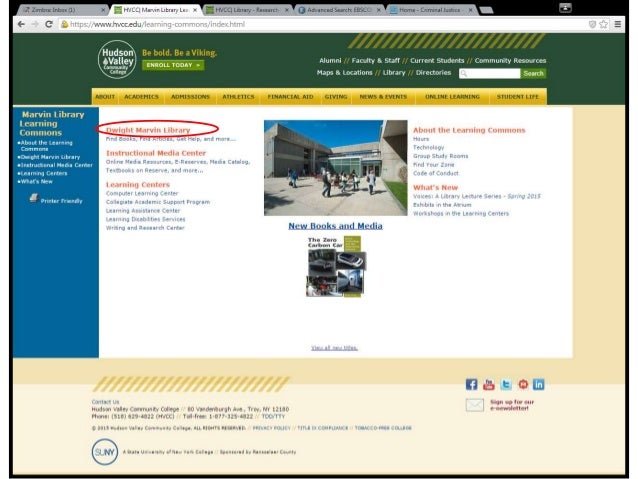Open Collegiate Academic Support Program link
The image size is (638, 479).
click(158, 202)
